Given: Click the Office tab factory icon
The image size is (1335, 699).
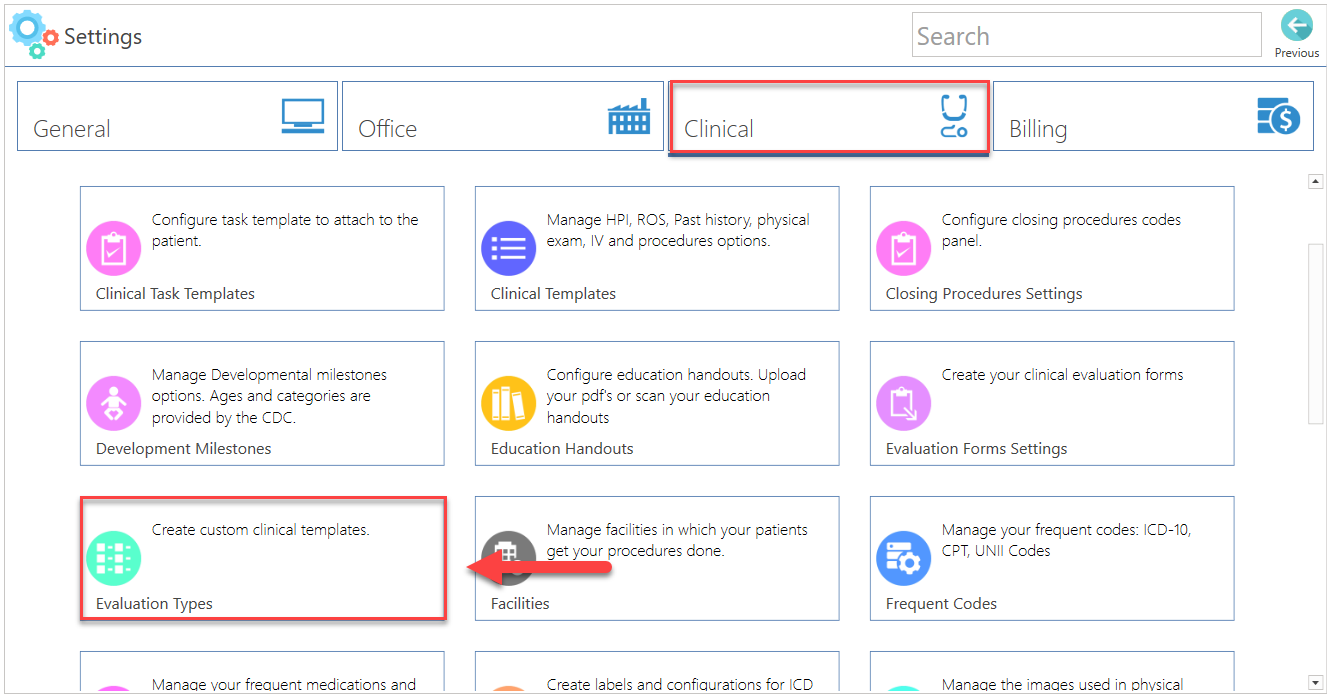Looking at the screenshot, I should coord(629,116).
